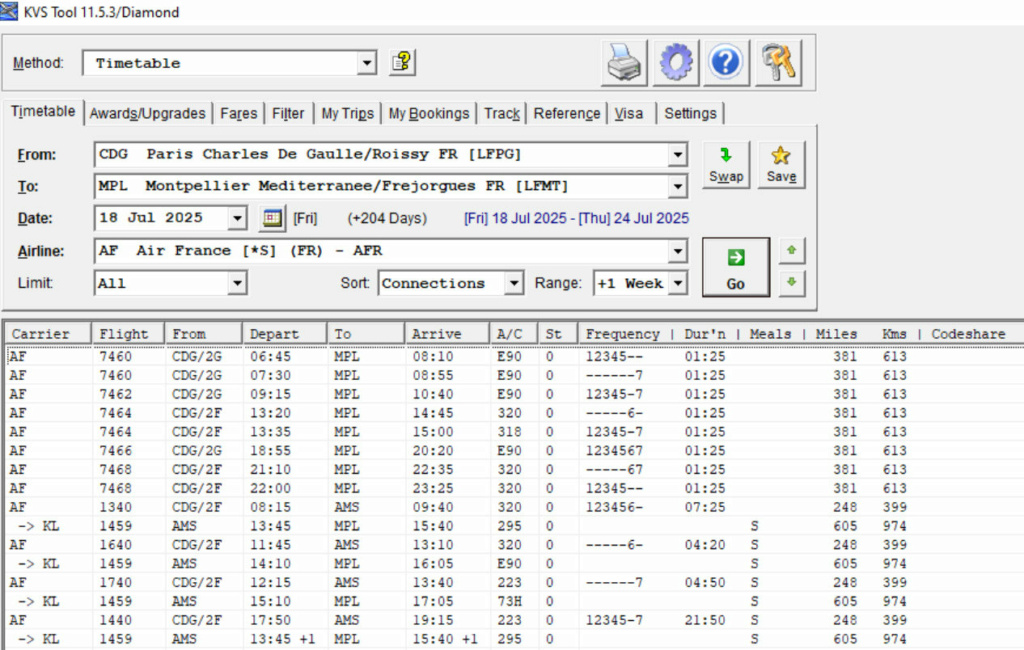
Task: Switch to the Track tab
Action: (502, 114)
